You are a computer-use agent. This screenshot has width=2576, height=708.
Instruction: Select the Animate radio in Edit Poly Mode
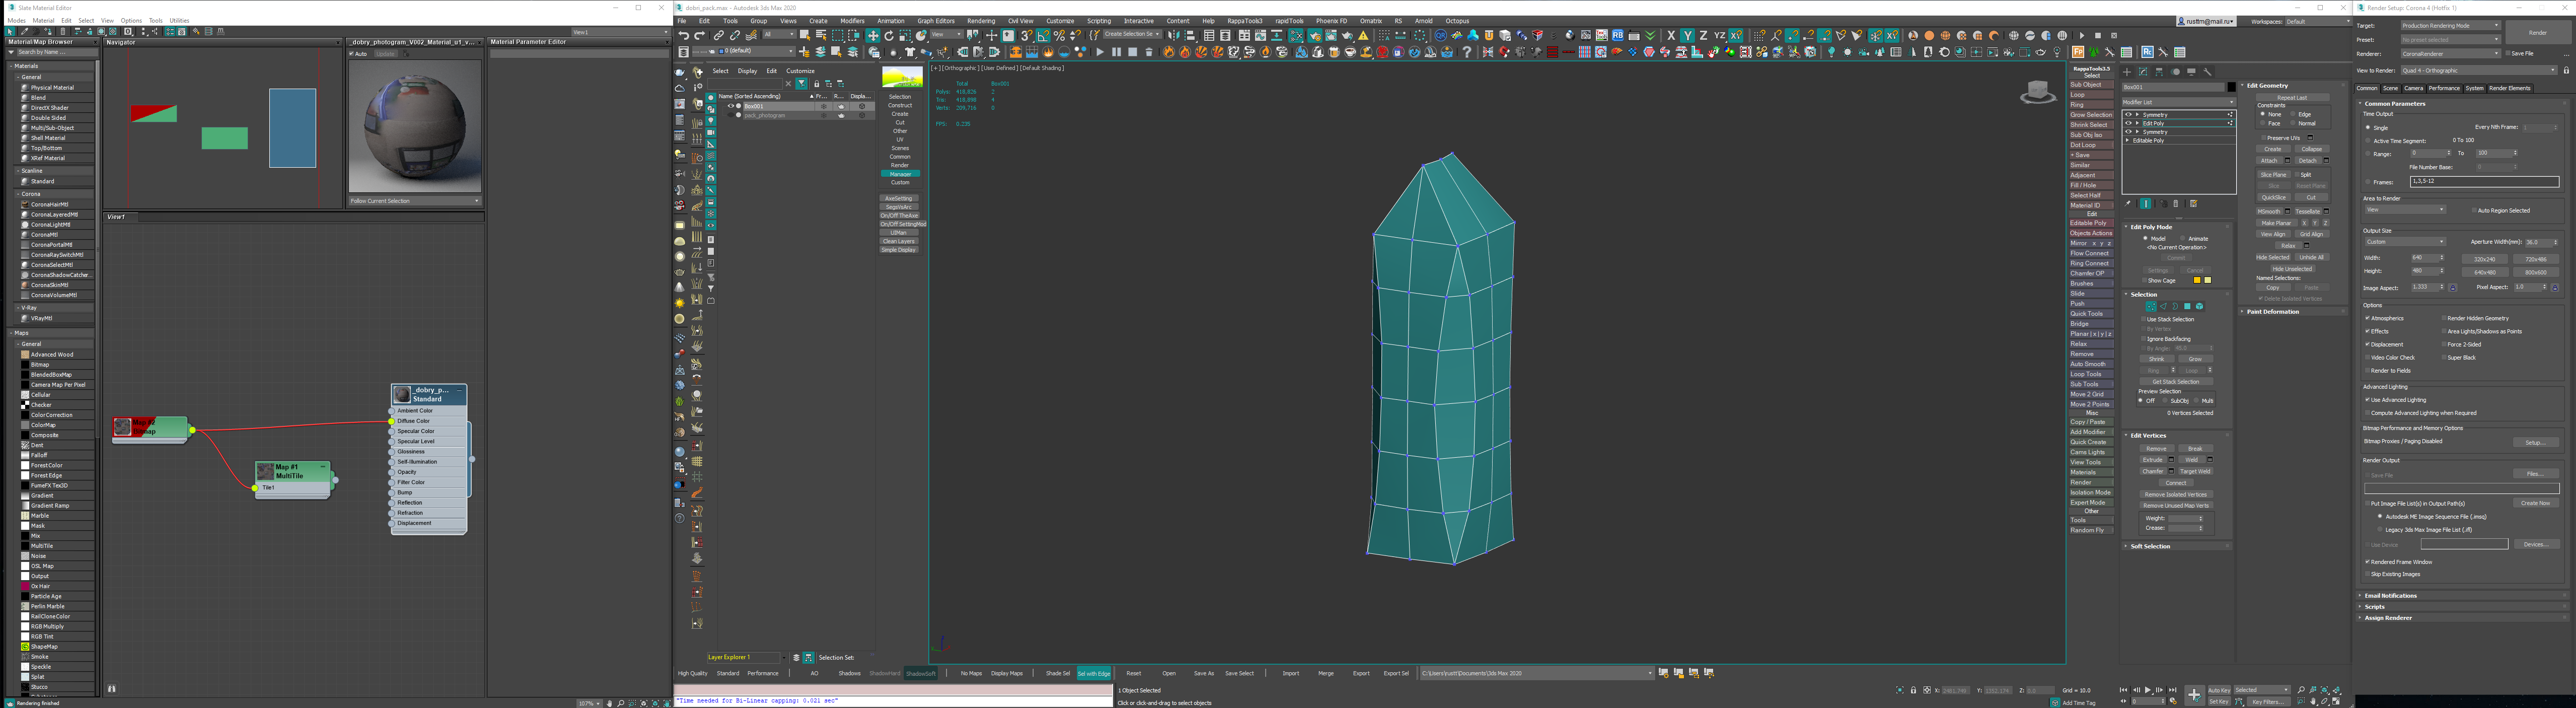2183,238
